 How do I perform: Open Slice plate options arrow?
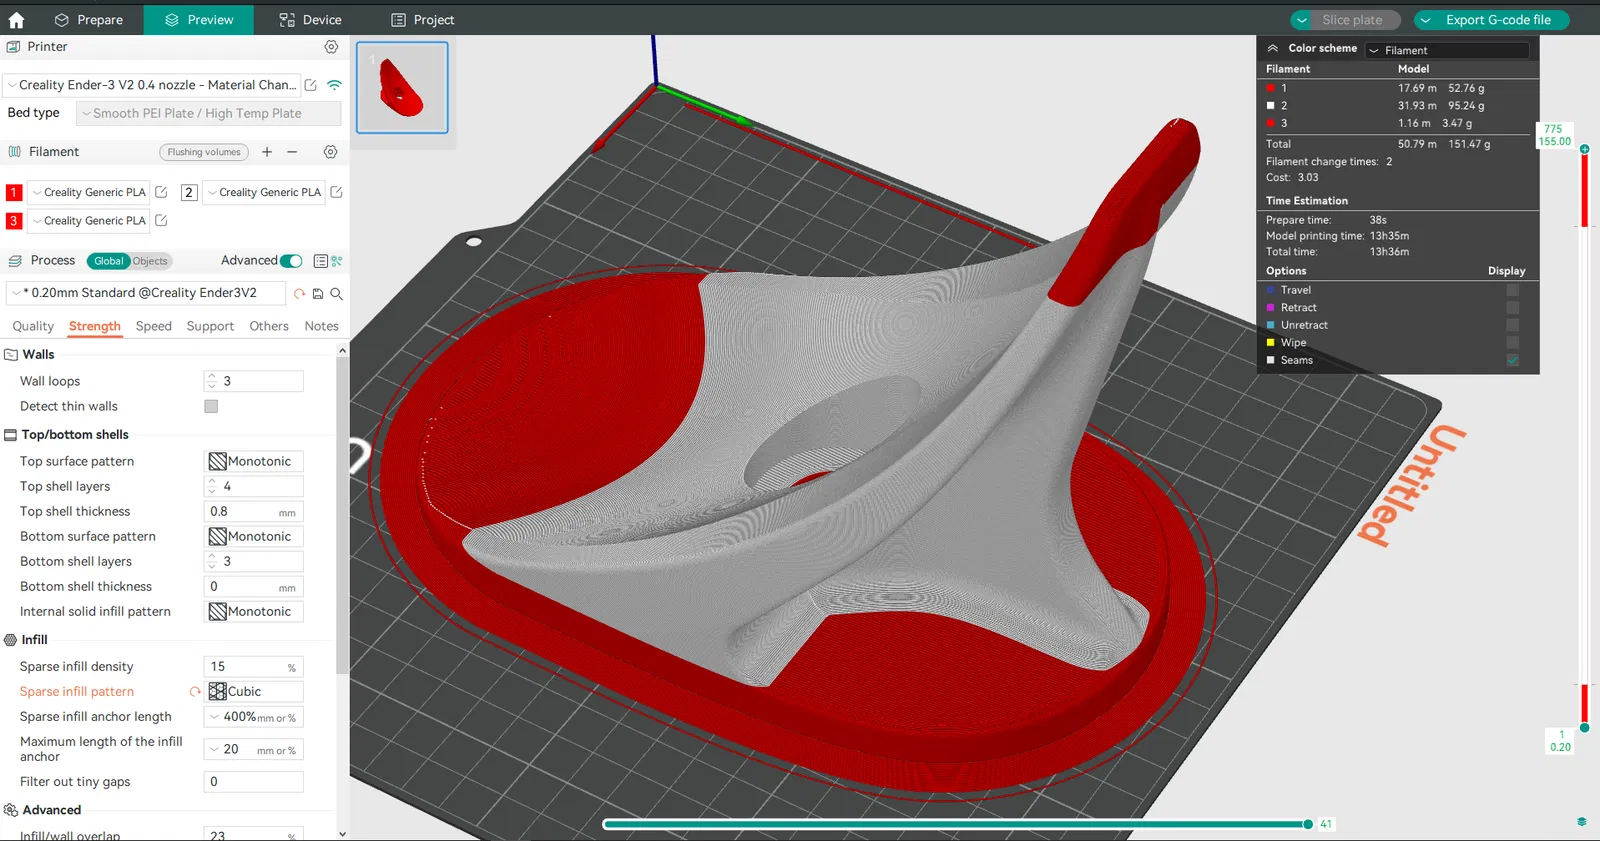pos(1302,20)
